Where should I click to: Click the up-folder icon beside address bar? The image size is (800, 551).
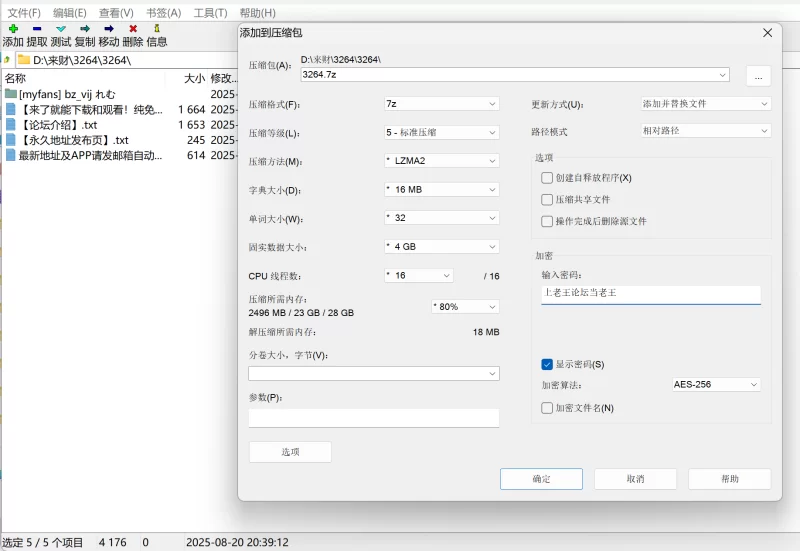point(7,60)
